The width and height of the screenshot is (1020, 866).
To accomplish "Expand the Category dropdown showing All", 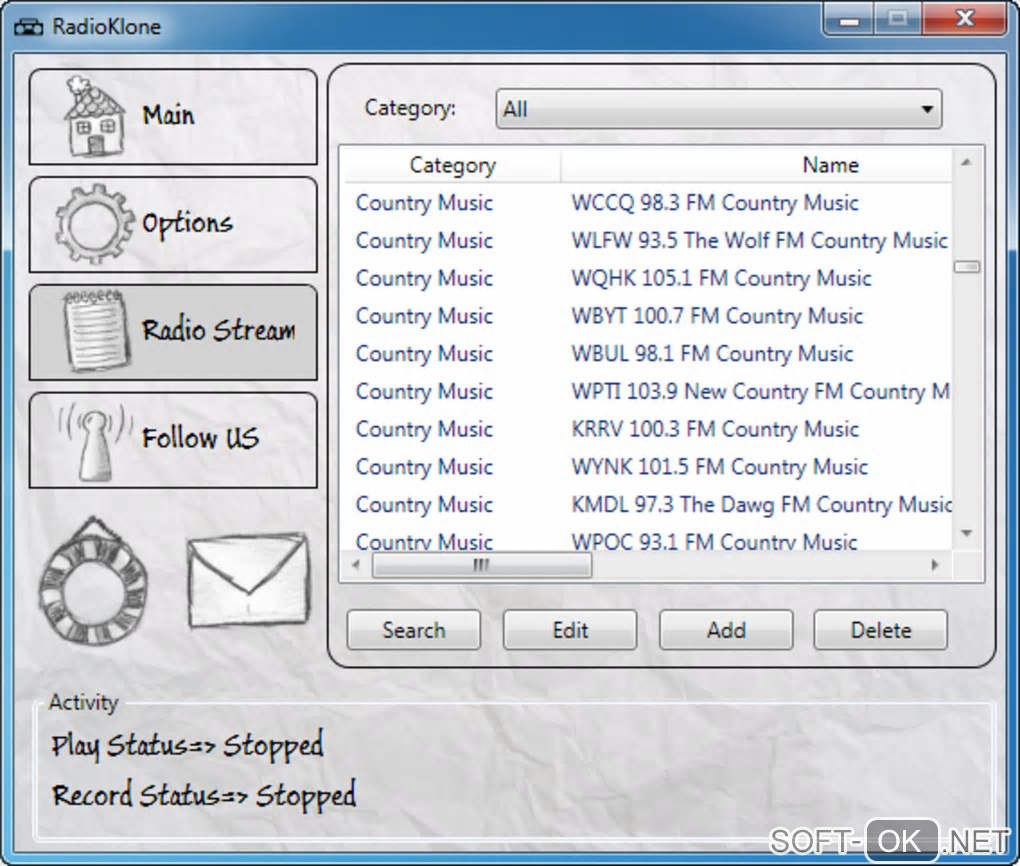I will coord(718,109).
